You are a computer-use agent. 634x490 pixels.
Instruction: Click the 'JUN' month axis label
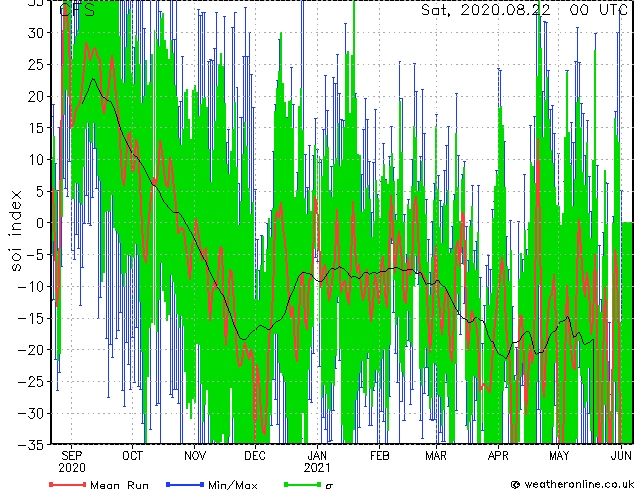[x=621, y=456]
